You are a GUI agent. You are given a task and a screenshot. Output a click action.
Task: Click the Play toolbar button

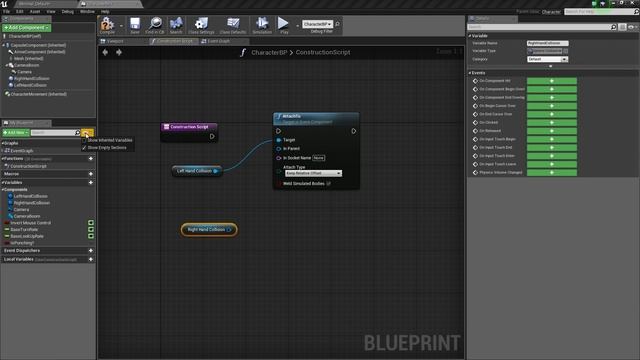(x=284, y=25)
